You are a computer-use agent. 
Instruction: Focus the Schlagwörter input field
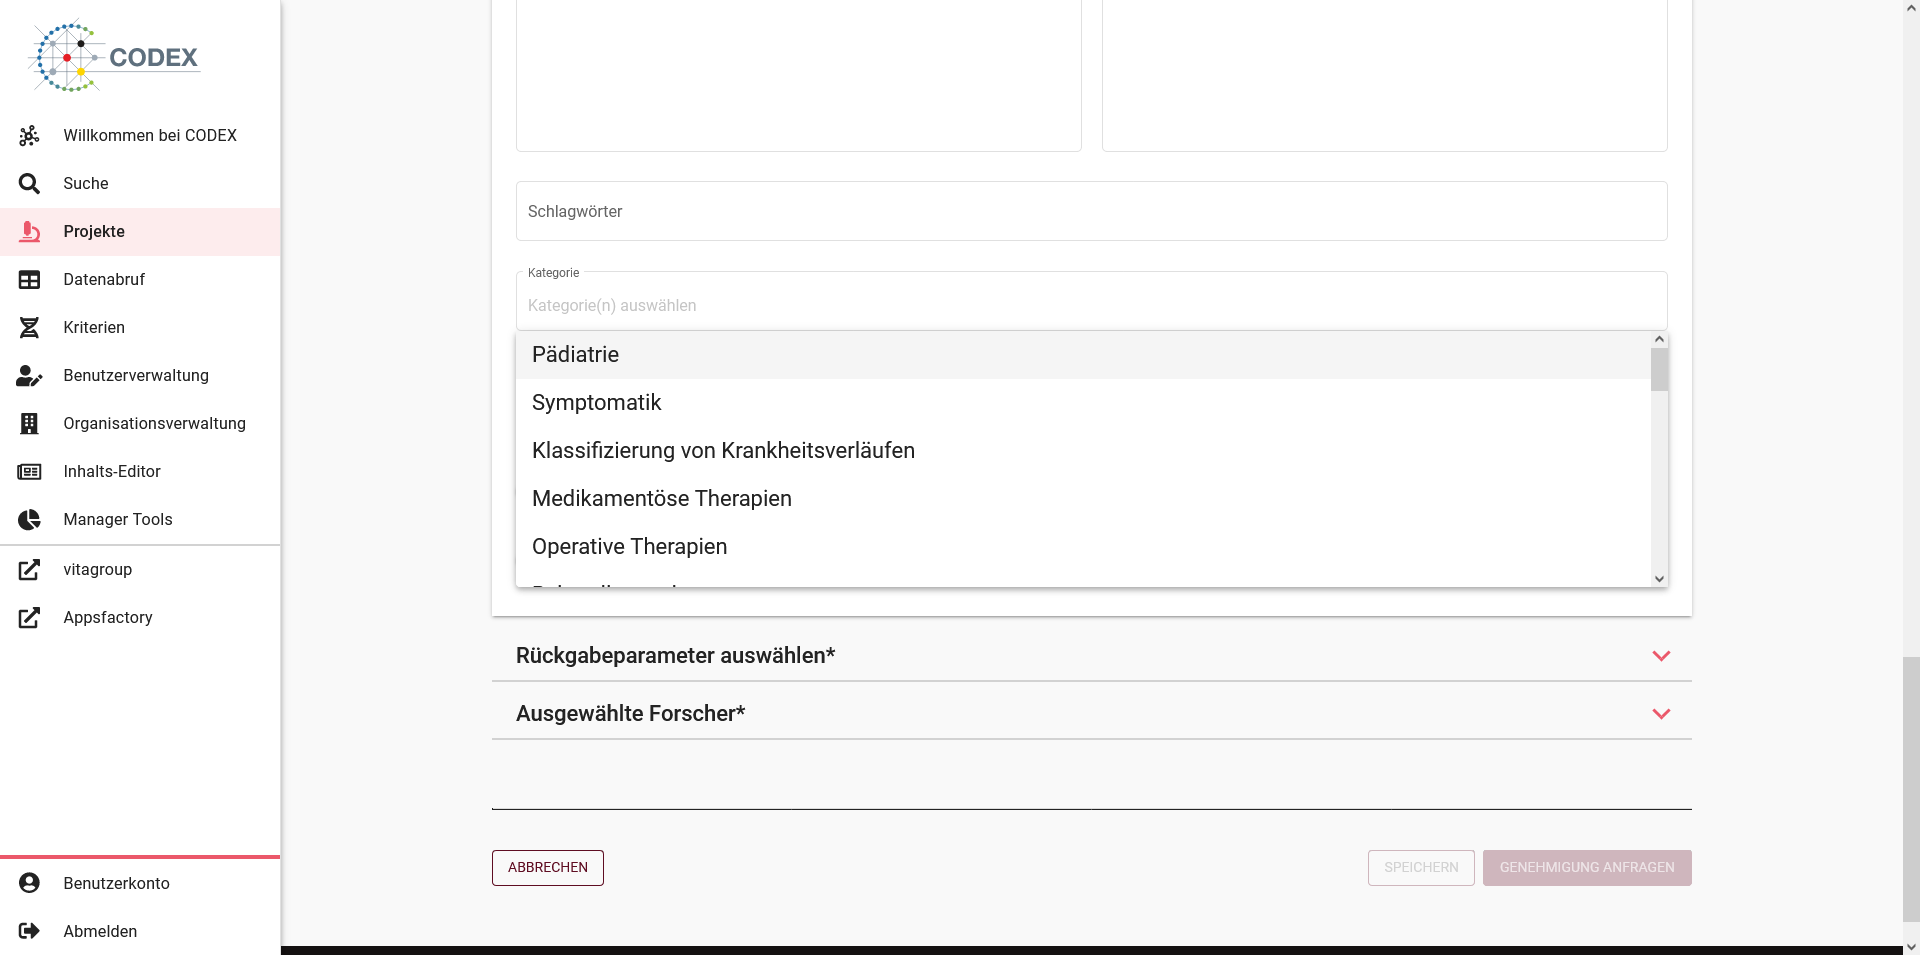click(x=1091, y=211)
